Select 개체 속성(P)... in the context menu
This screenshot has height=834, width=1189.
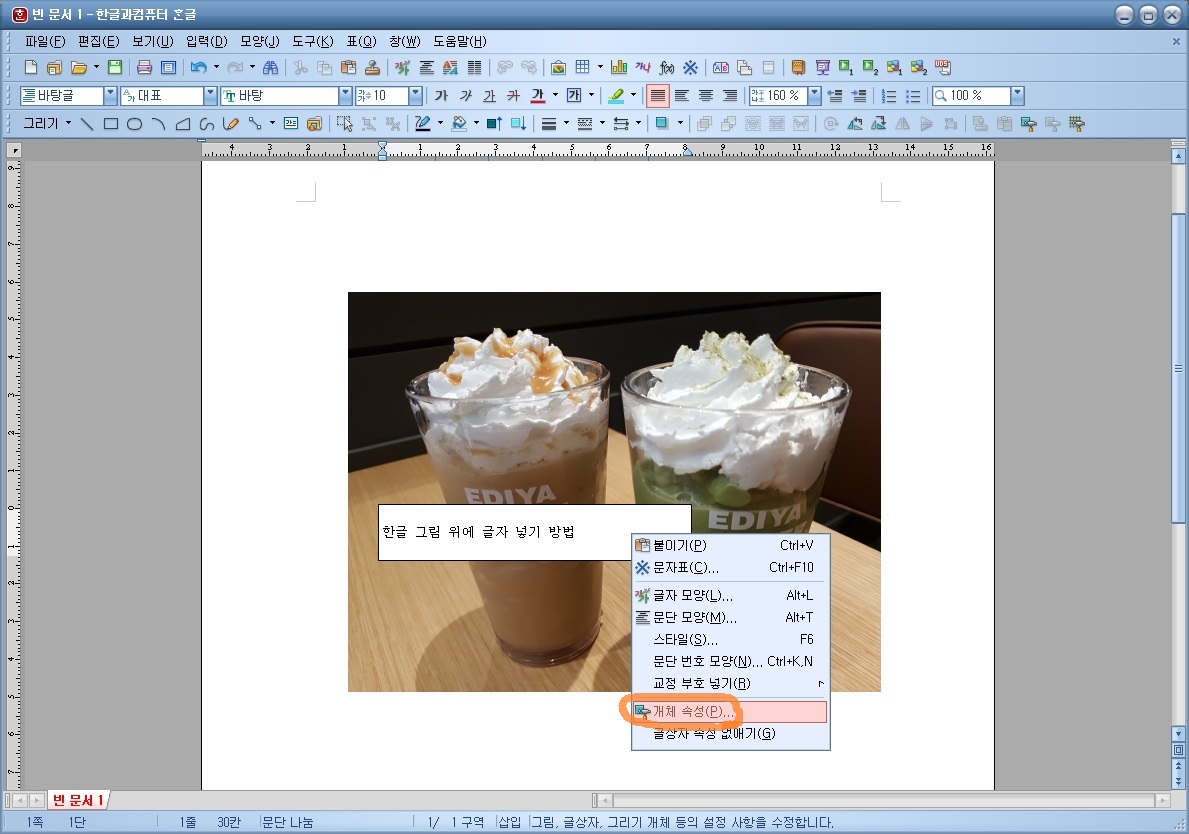point(730,712)
